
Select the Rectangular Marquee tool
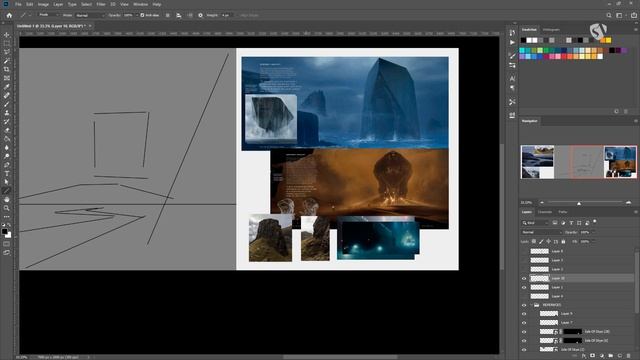[7, 43]
